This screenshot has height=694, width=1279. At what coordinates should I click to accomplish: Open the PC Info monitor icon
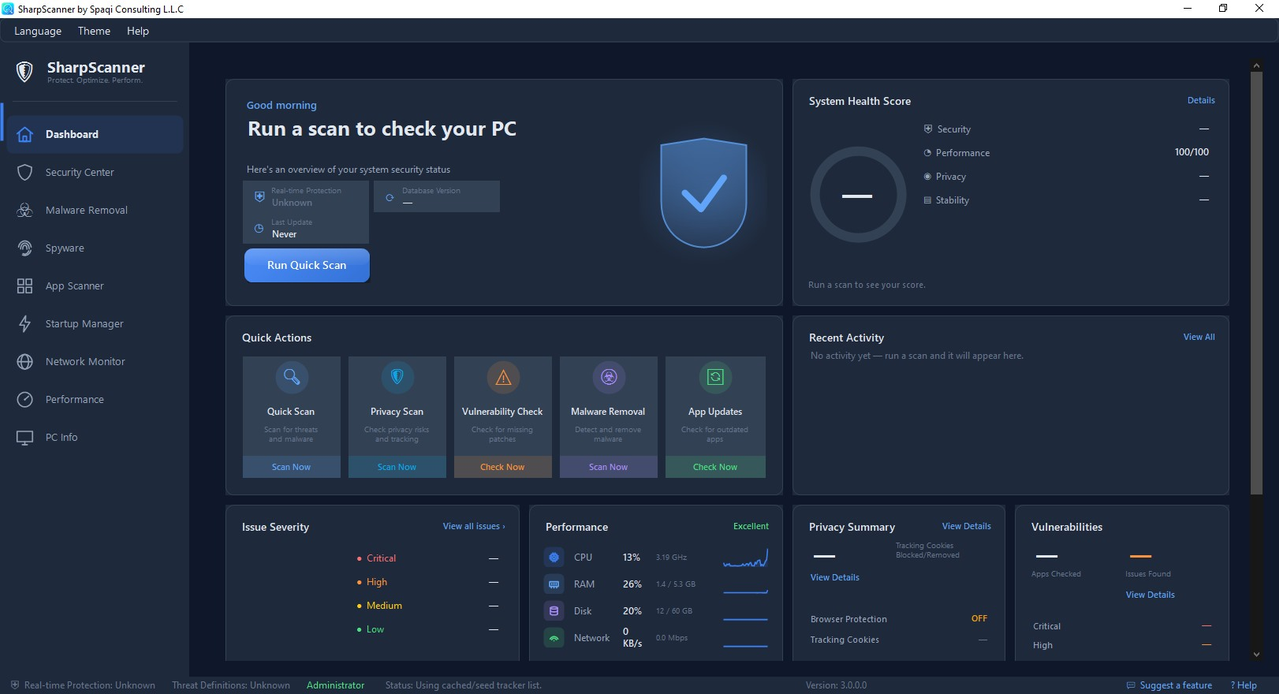tap(25, 437)
